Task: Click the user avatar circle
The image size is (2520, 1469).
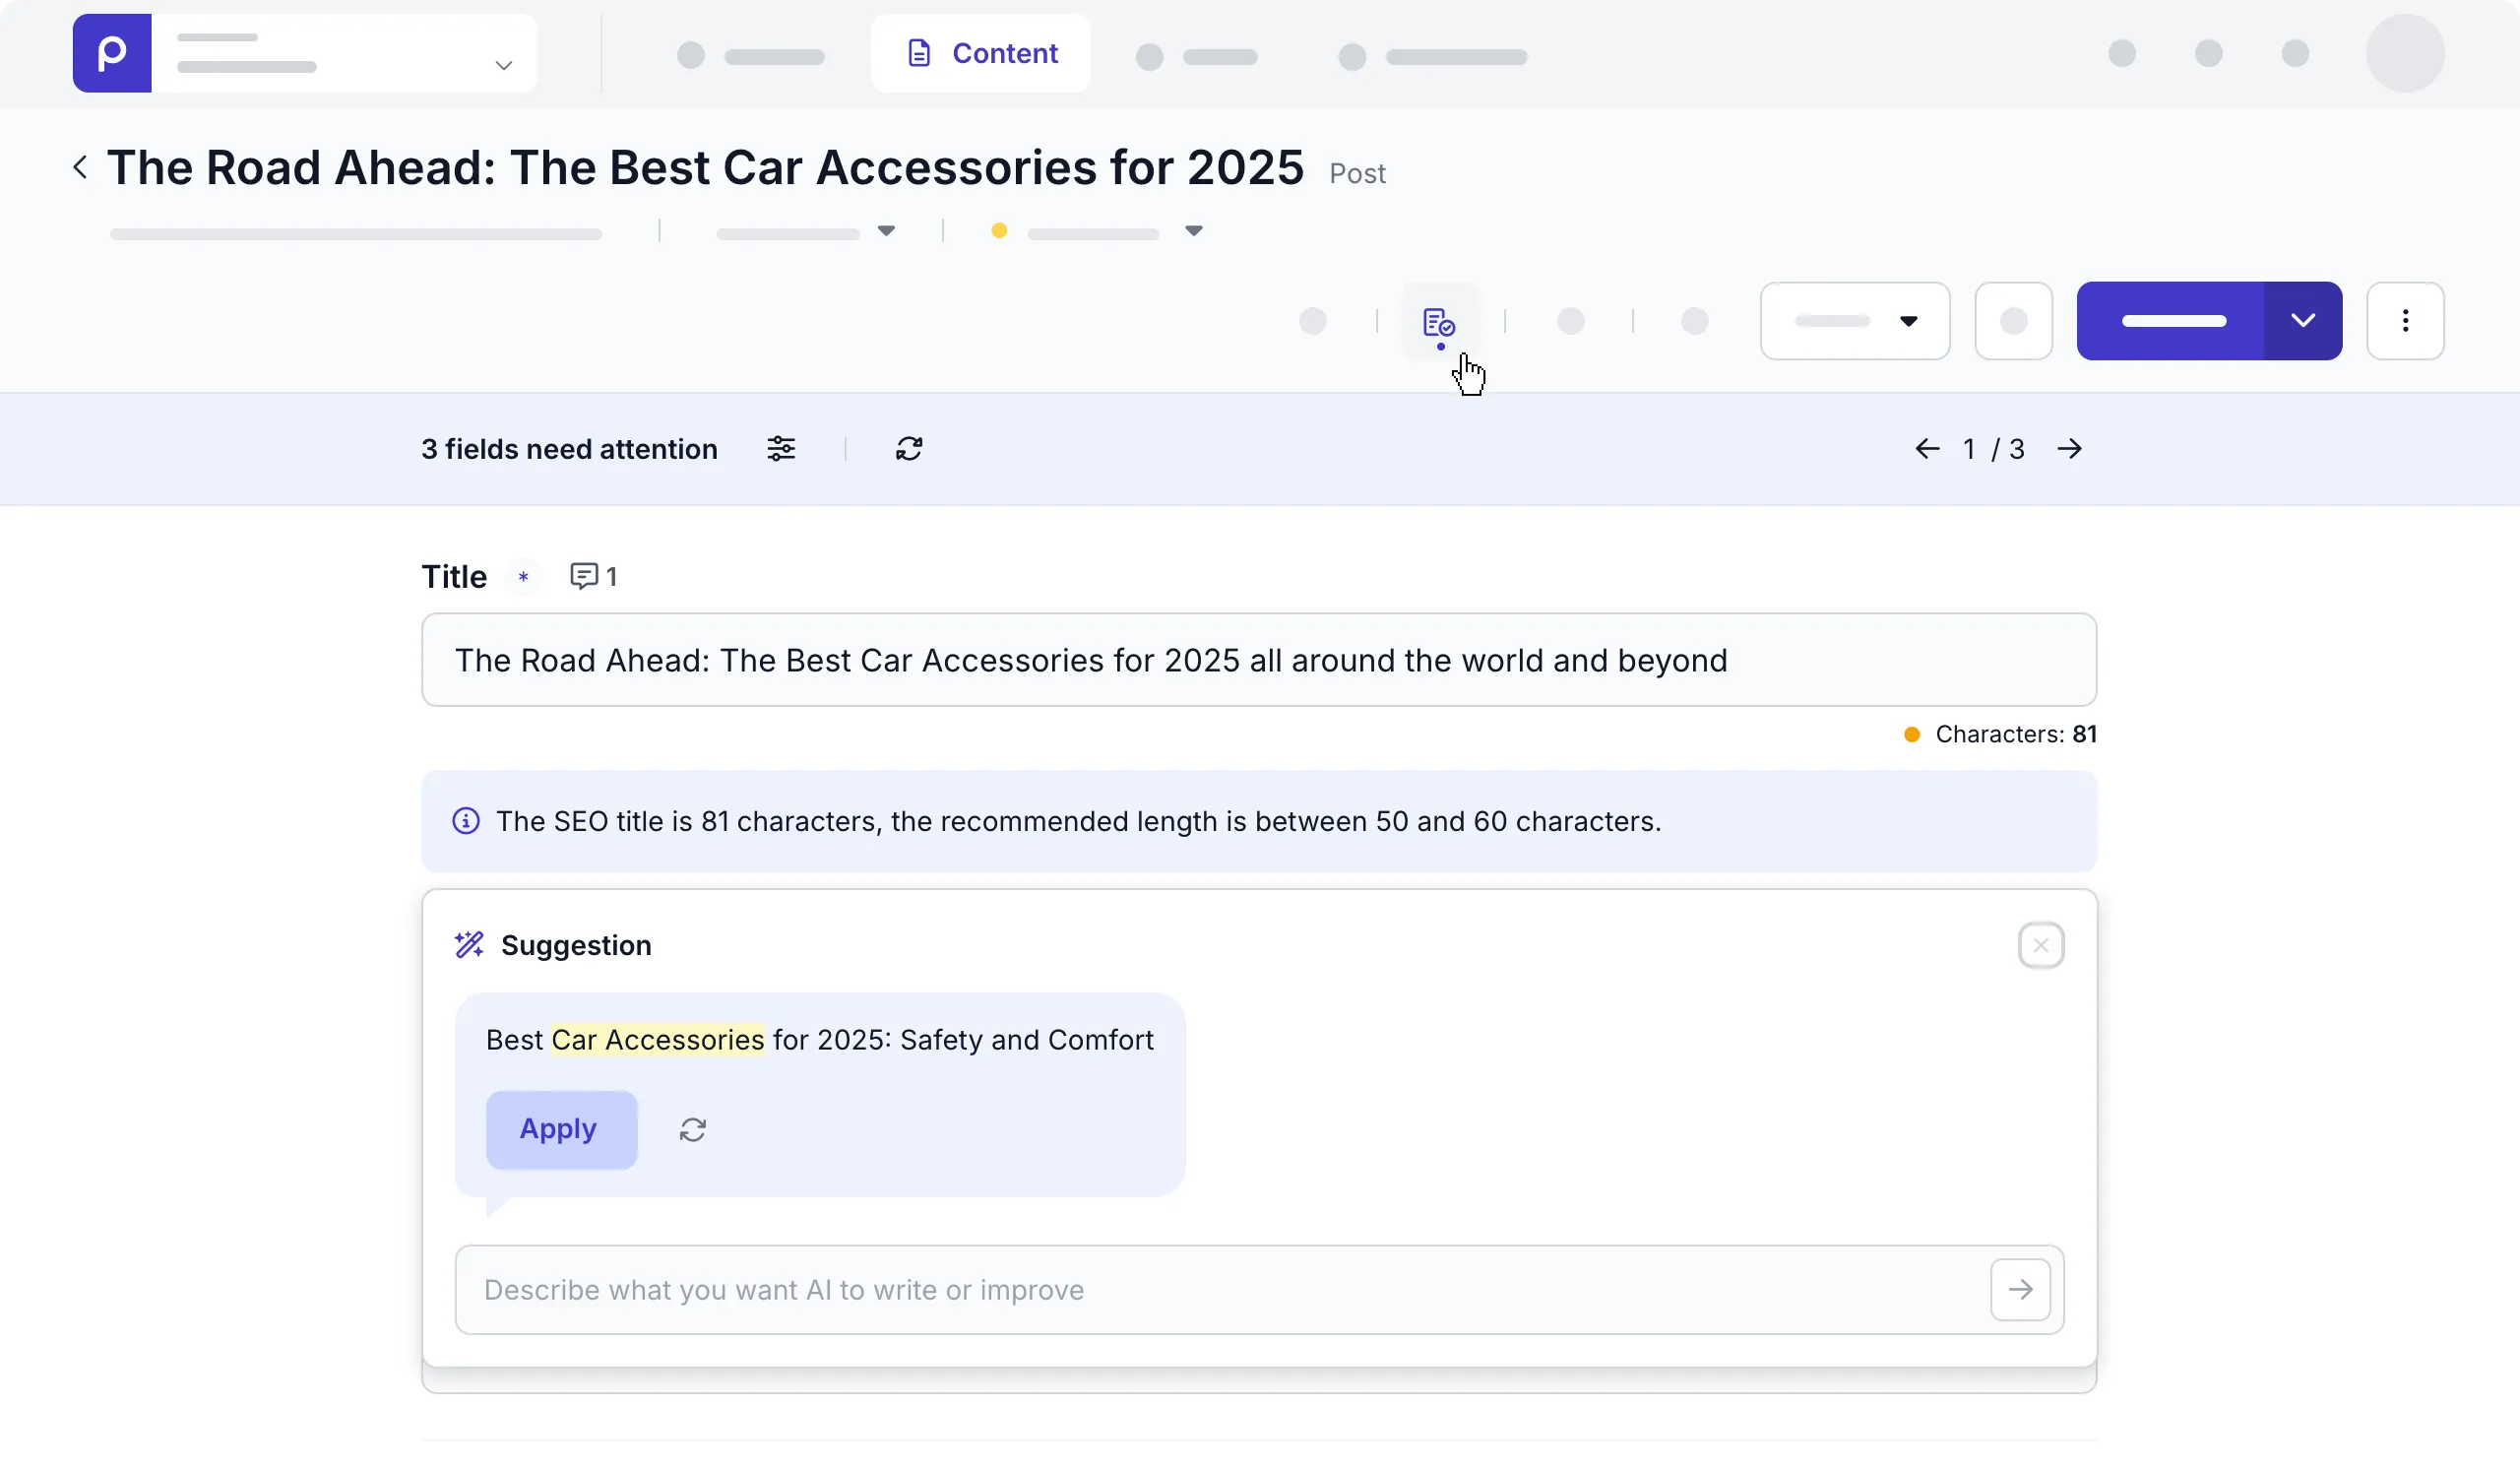Action: 2405,53
